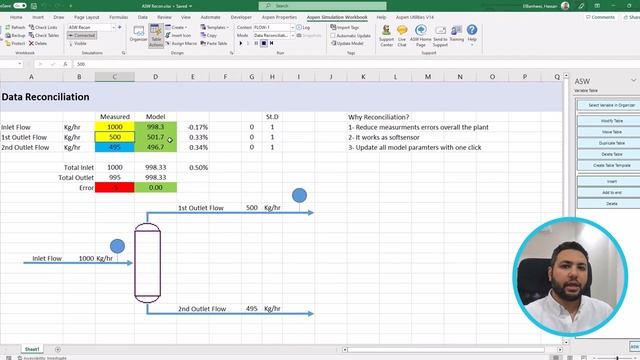Run Check Tables in Workbook group
Viewport: 640px width, 360px height.
(x=44, y=36)
